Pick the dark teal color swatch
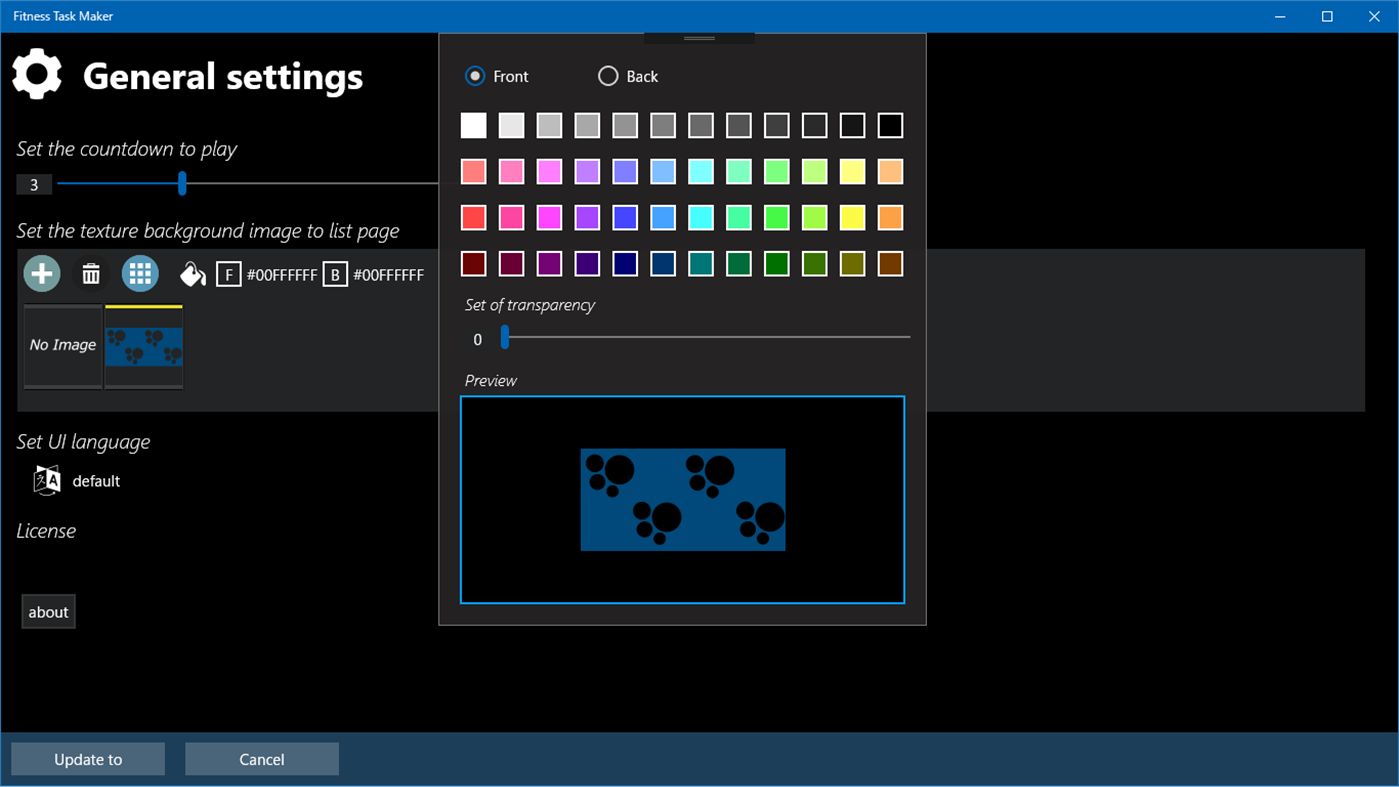Image resolution: width=1399 pixels, height=787 pixels. (x=701, y=263)
